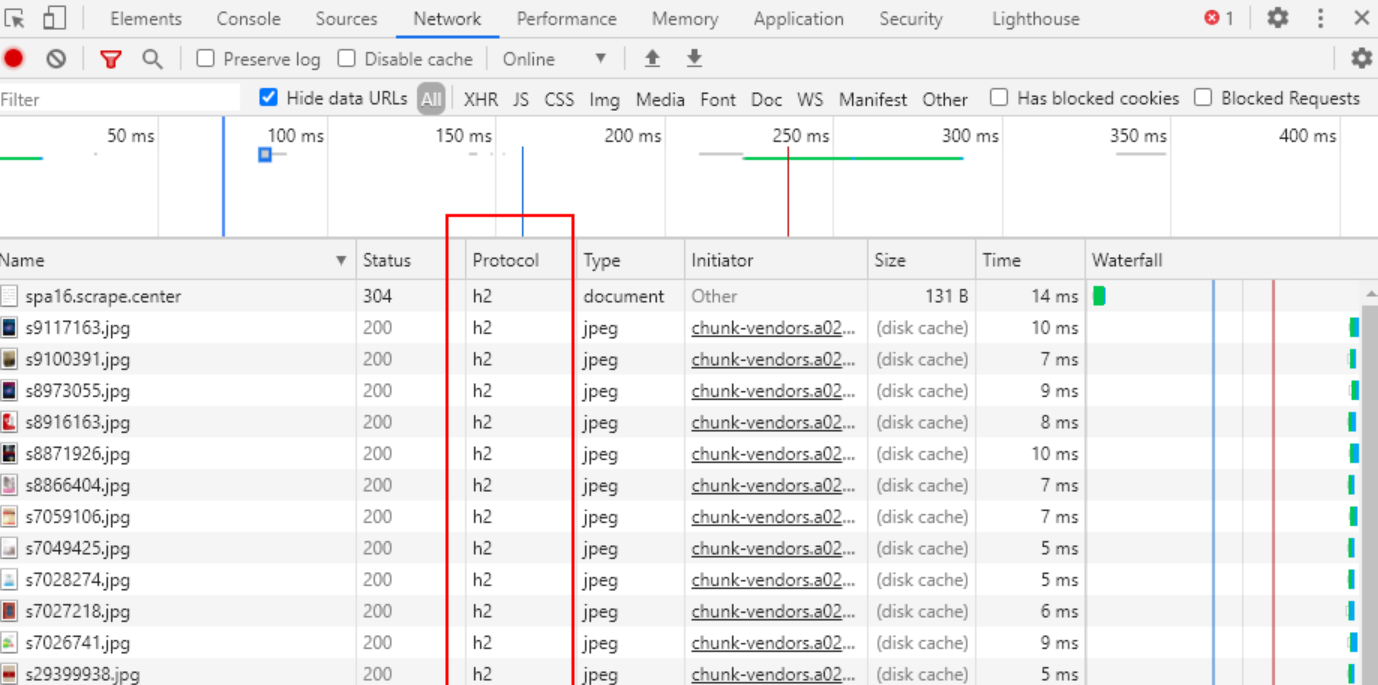This screenshot has height=685, width=1378.
Task: Sort by Name column header arrow
Action: [341, 261]
